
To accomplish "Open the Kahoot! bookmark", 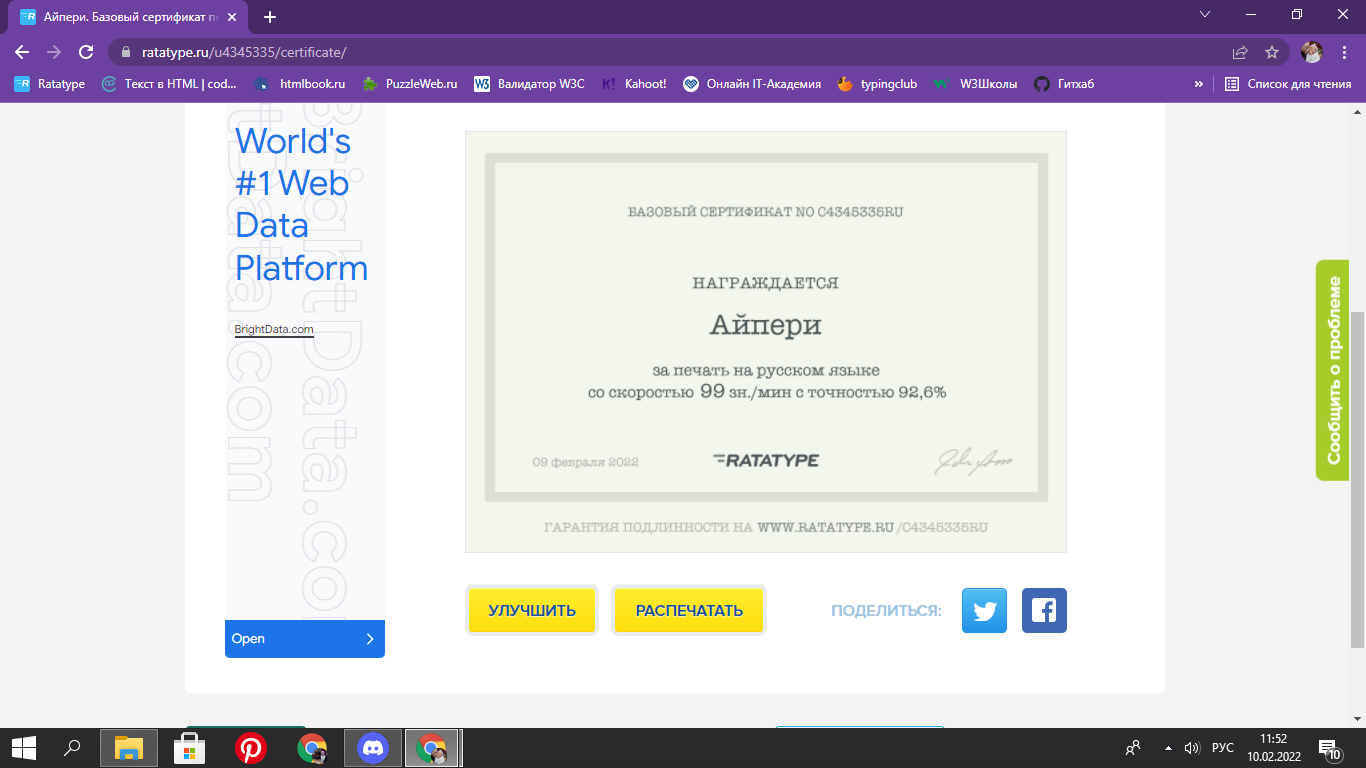I will tap(634, 84).
